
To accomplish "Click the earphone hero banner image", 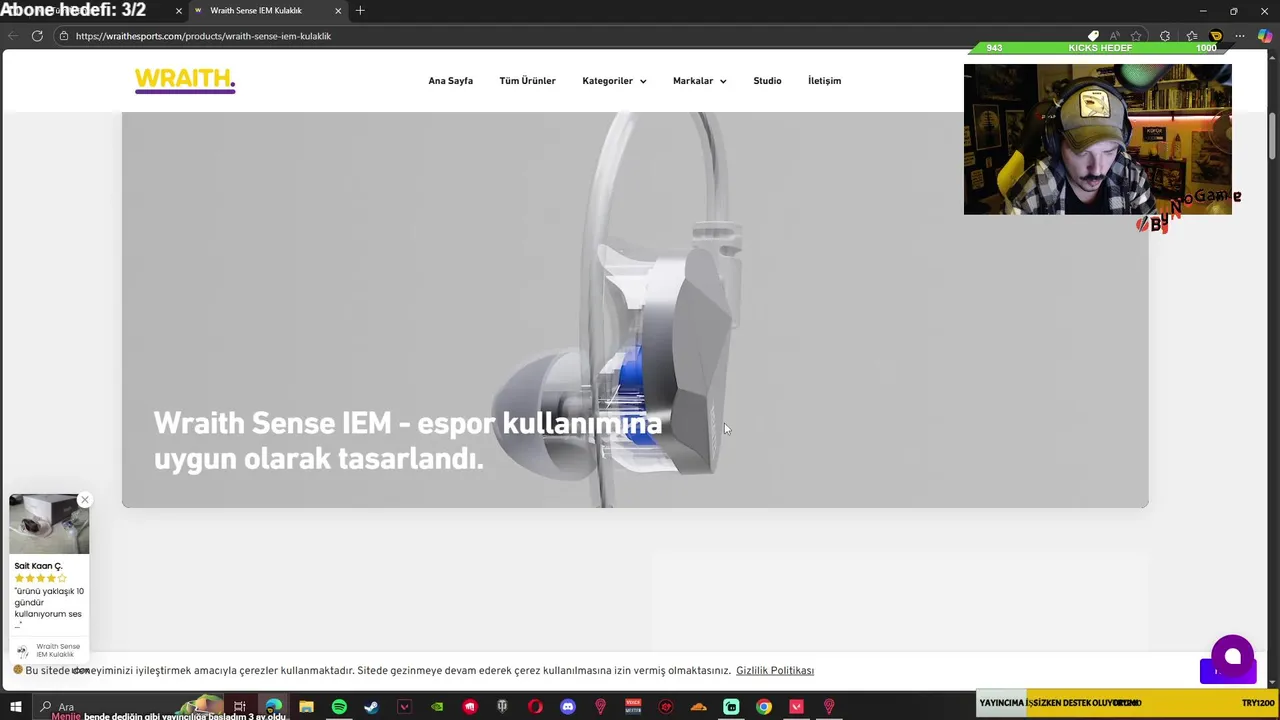I will click(x=635, y=310).
